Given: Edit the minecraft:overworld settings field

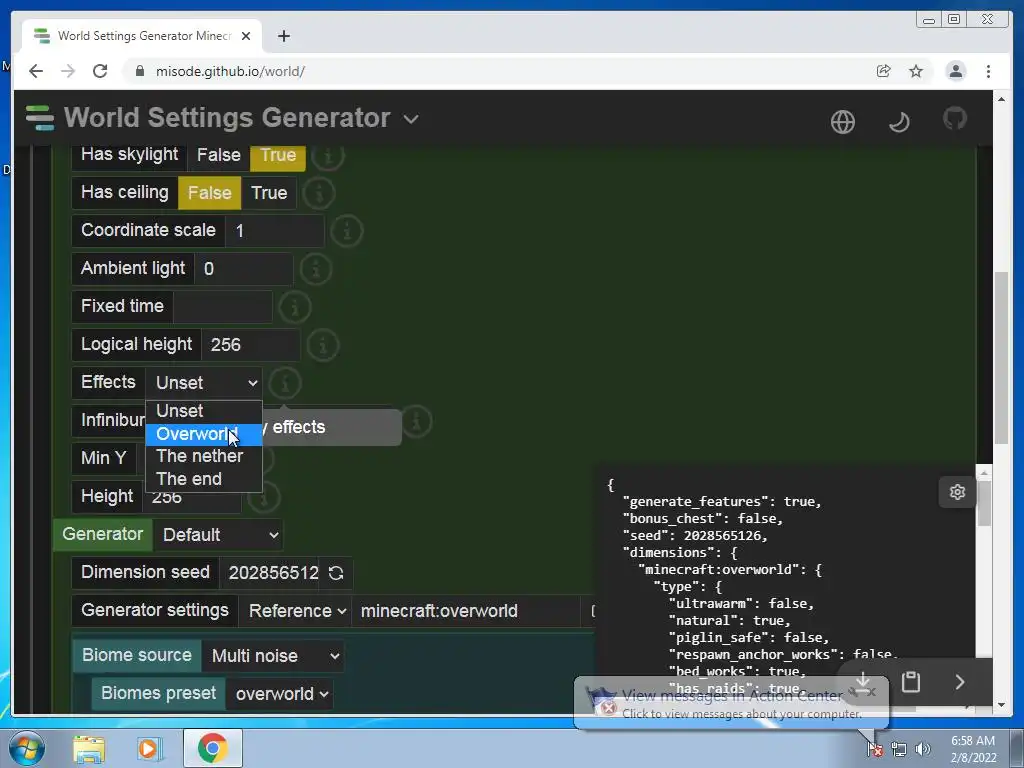Looking at the screenshot, I should point(465,611).
